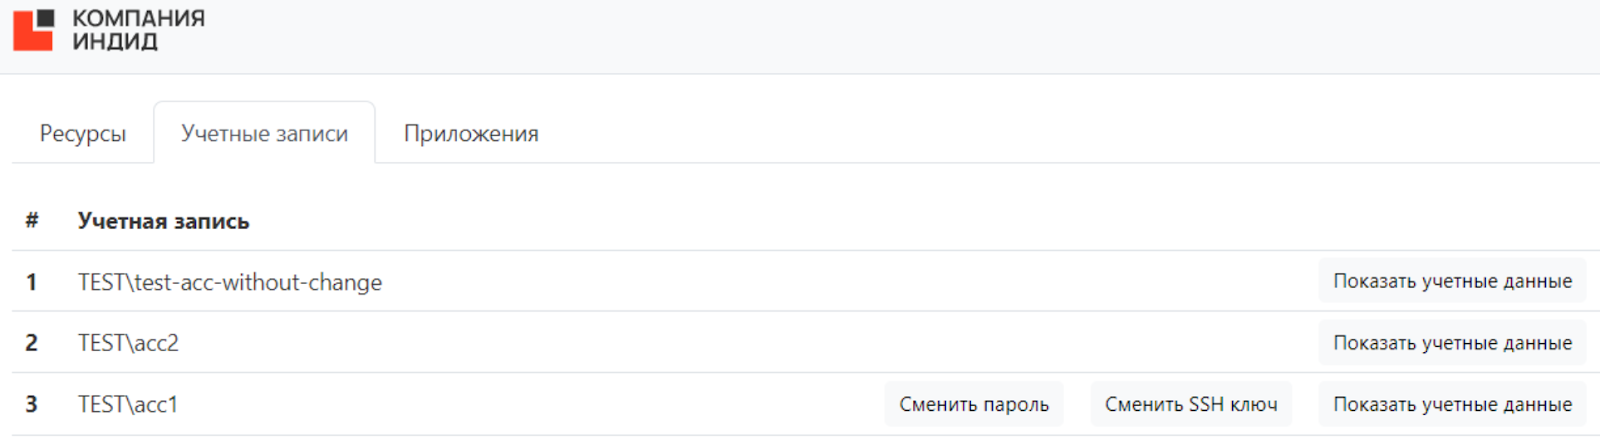Click the КОМПАНИЯ word in the header

pyautogui.click(x=138, y=18)
